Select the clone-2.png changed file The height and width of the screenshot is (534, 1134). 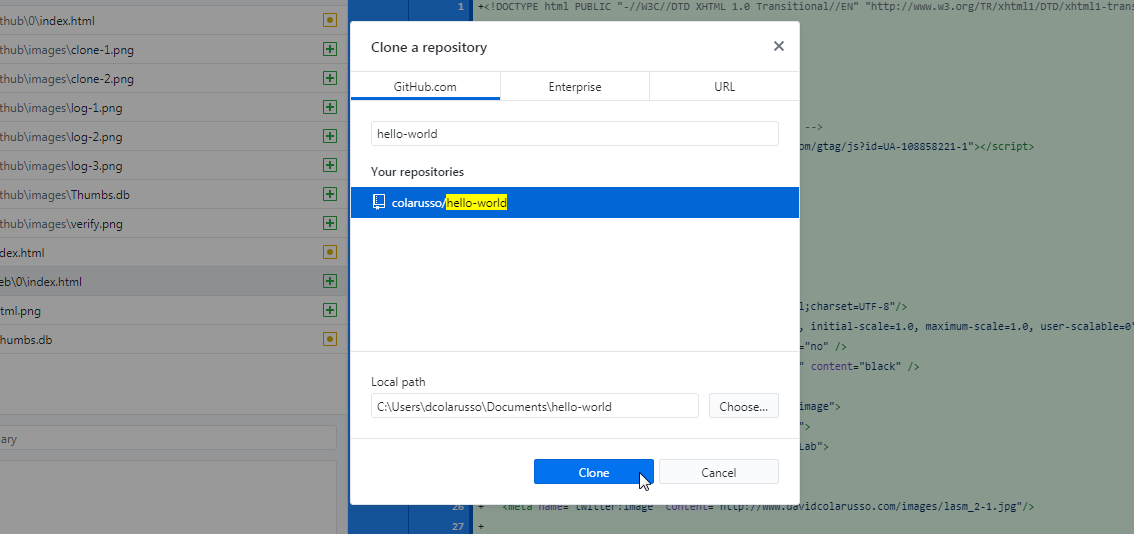pyautogui.click(x=174, y=79)
